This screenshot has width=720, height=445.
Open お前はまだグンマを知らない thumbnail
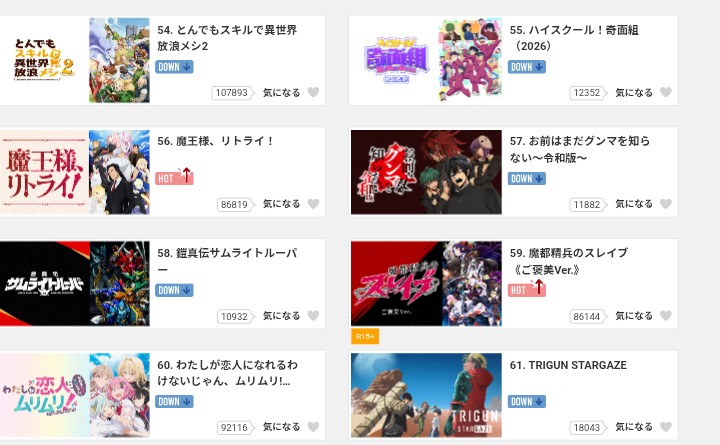[426, 172]
